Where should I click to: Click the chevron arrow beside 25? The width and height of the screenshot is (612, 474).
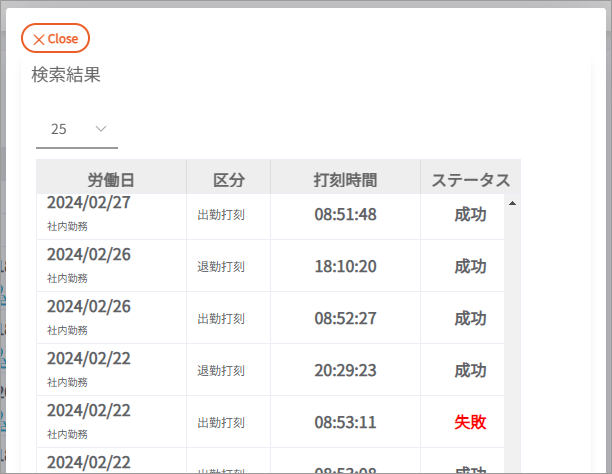click(x=101, y=129)
